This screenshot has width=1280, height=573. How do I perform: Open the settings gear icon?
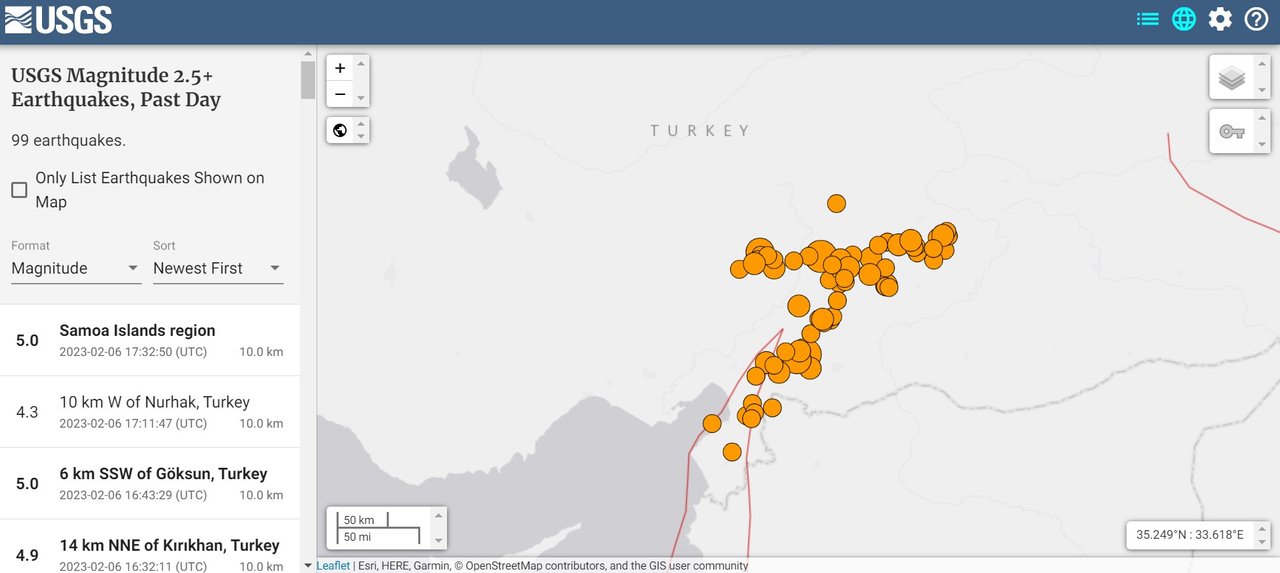coord(1220,19)
